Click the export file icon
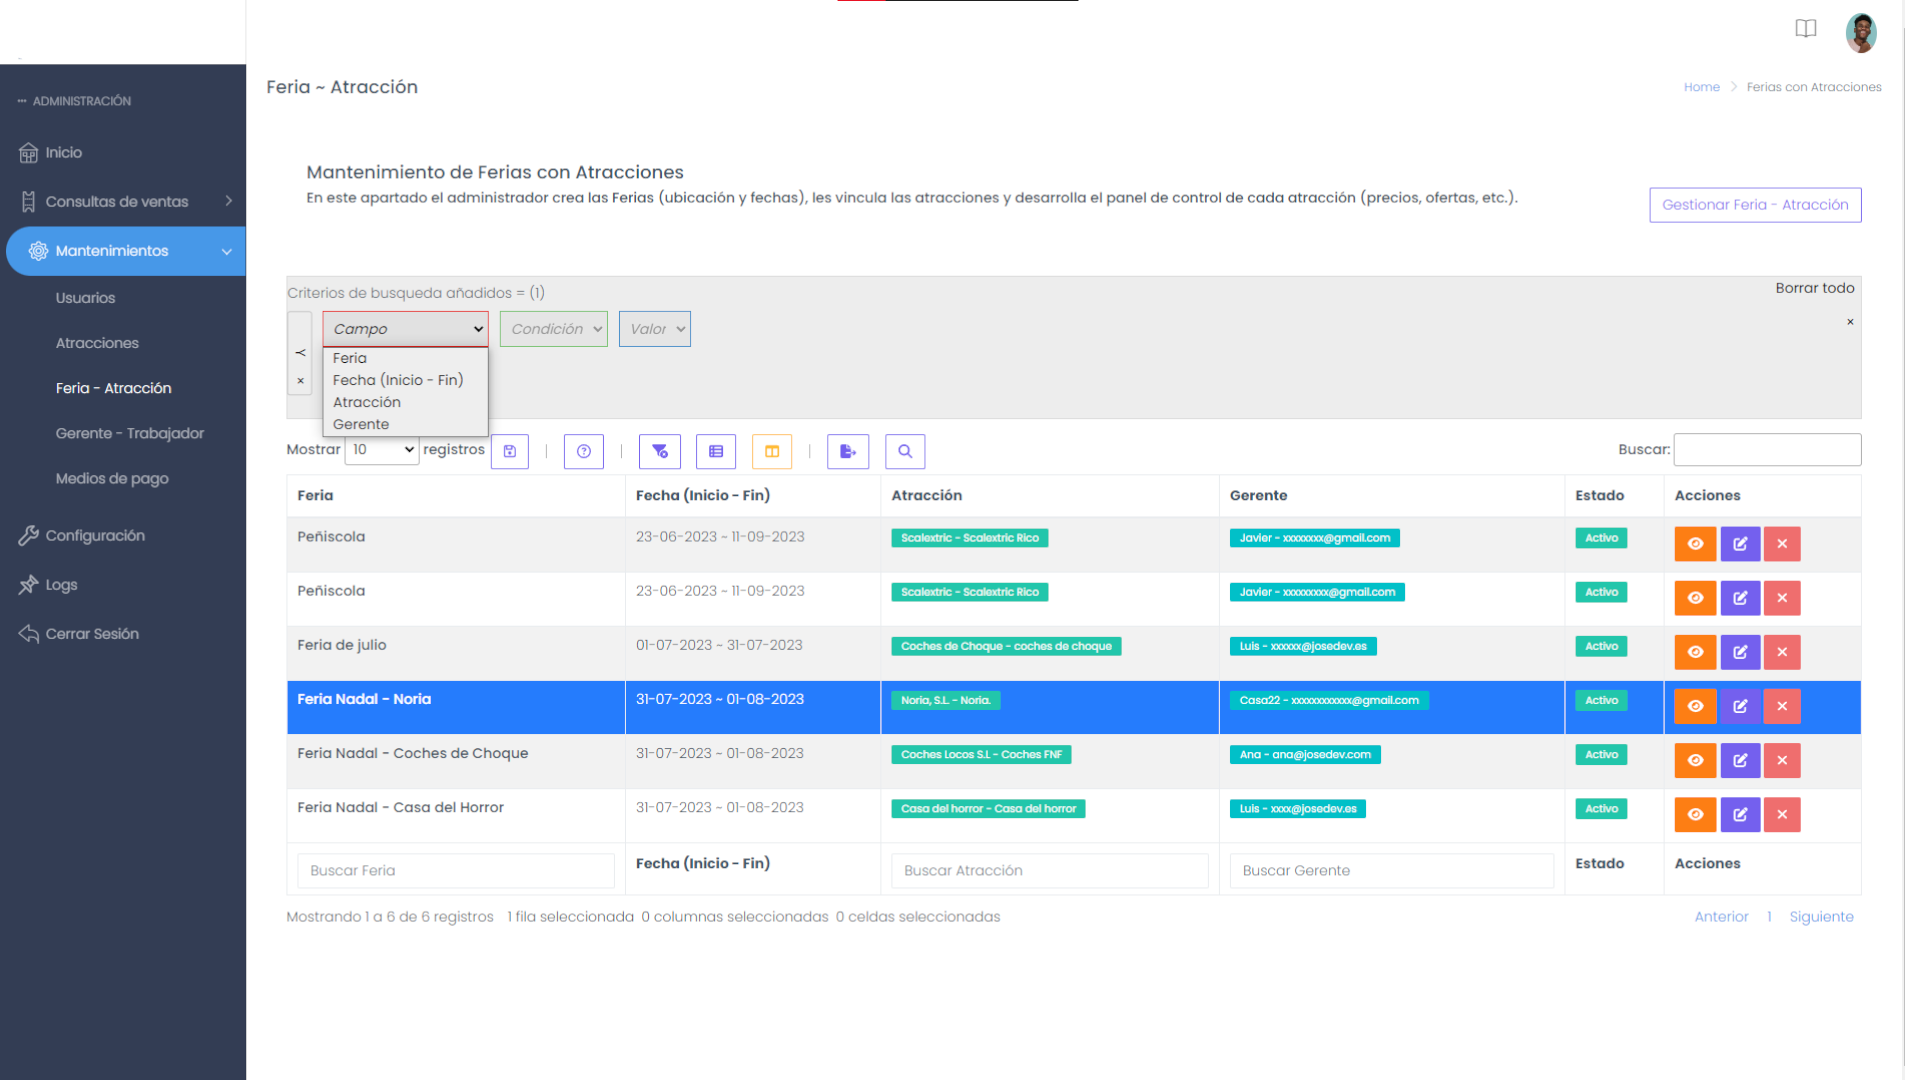Screen dimensions: 1905x1080 (x=848, y=451)
